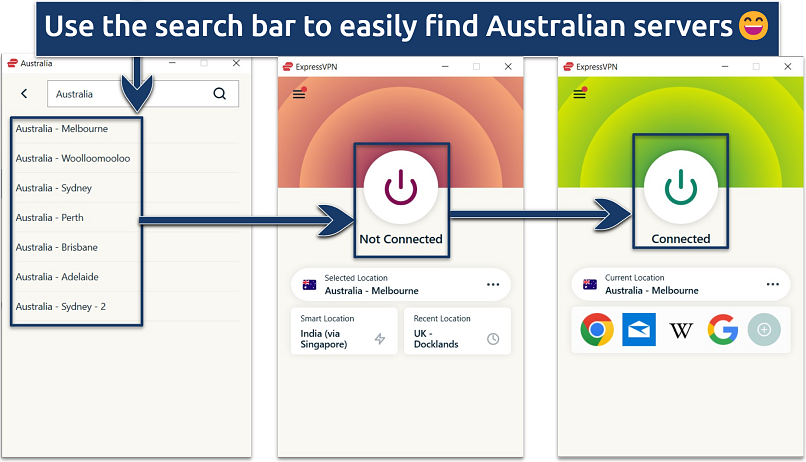Maximize the Connected ExpressVPN window
806x462 pixels.
click(x=756, y=66)
